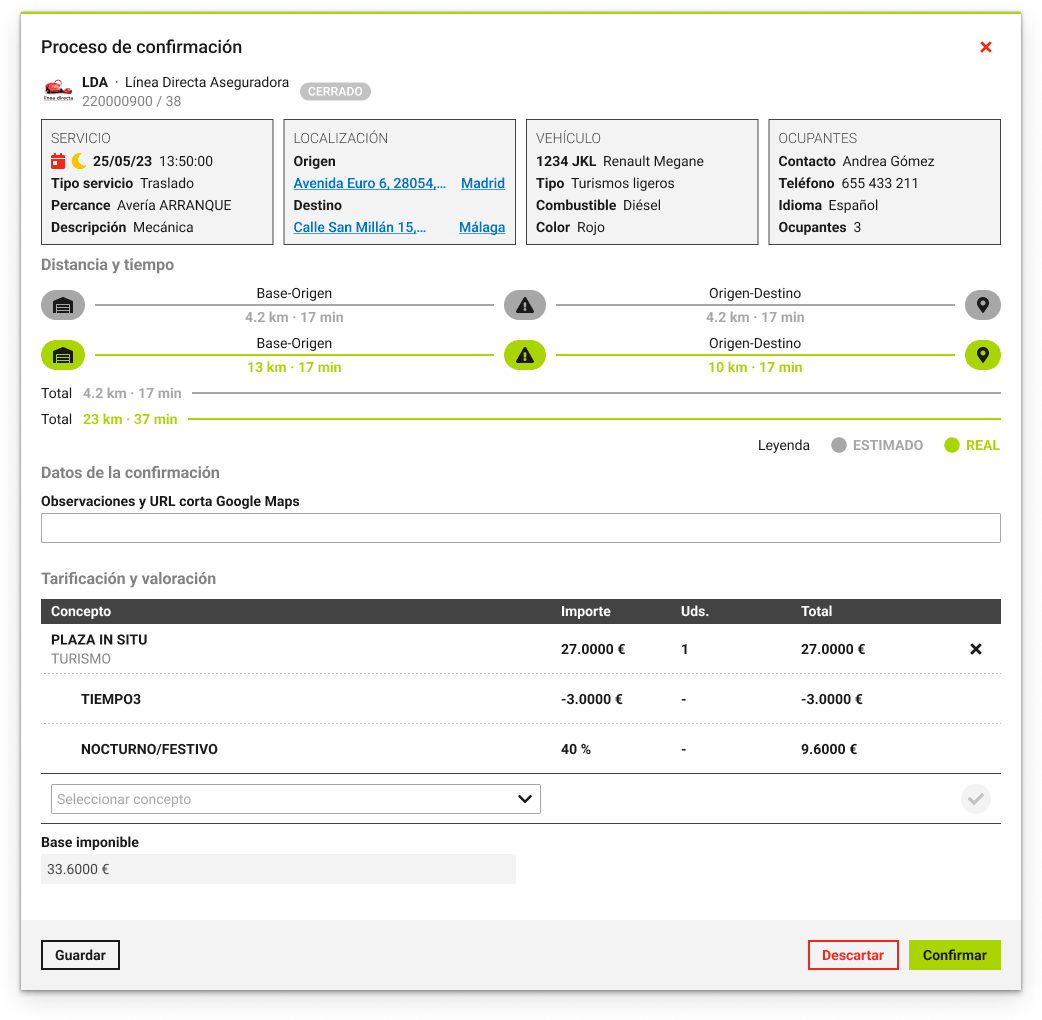Click the checkmark to add selected concept

point(976,799)
